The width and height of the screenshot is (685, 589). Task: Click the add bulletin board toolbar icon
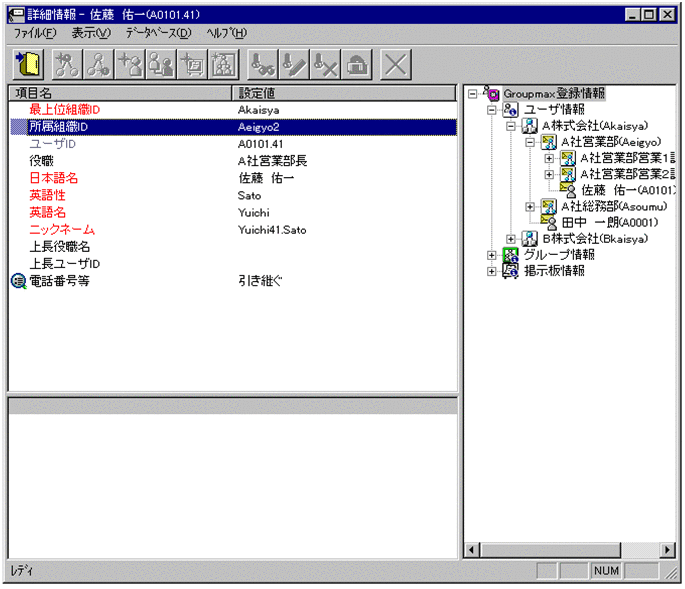coord(193,65)
